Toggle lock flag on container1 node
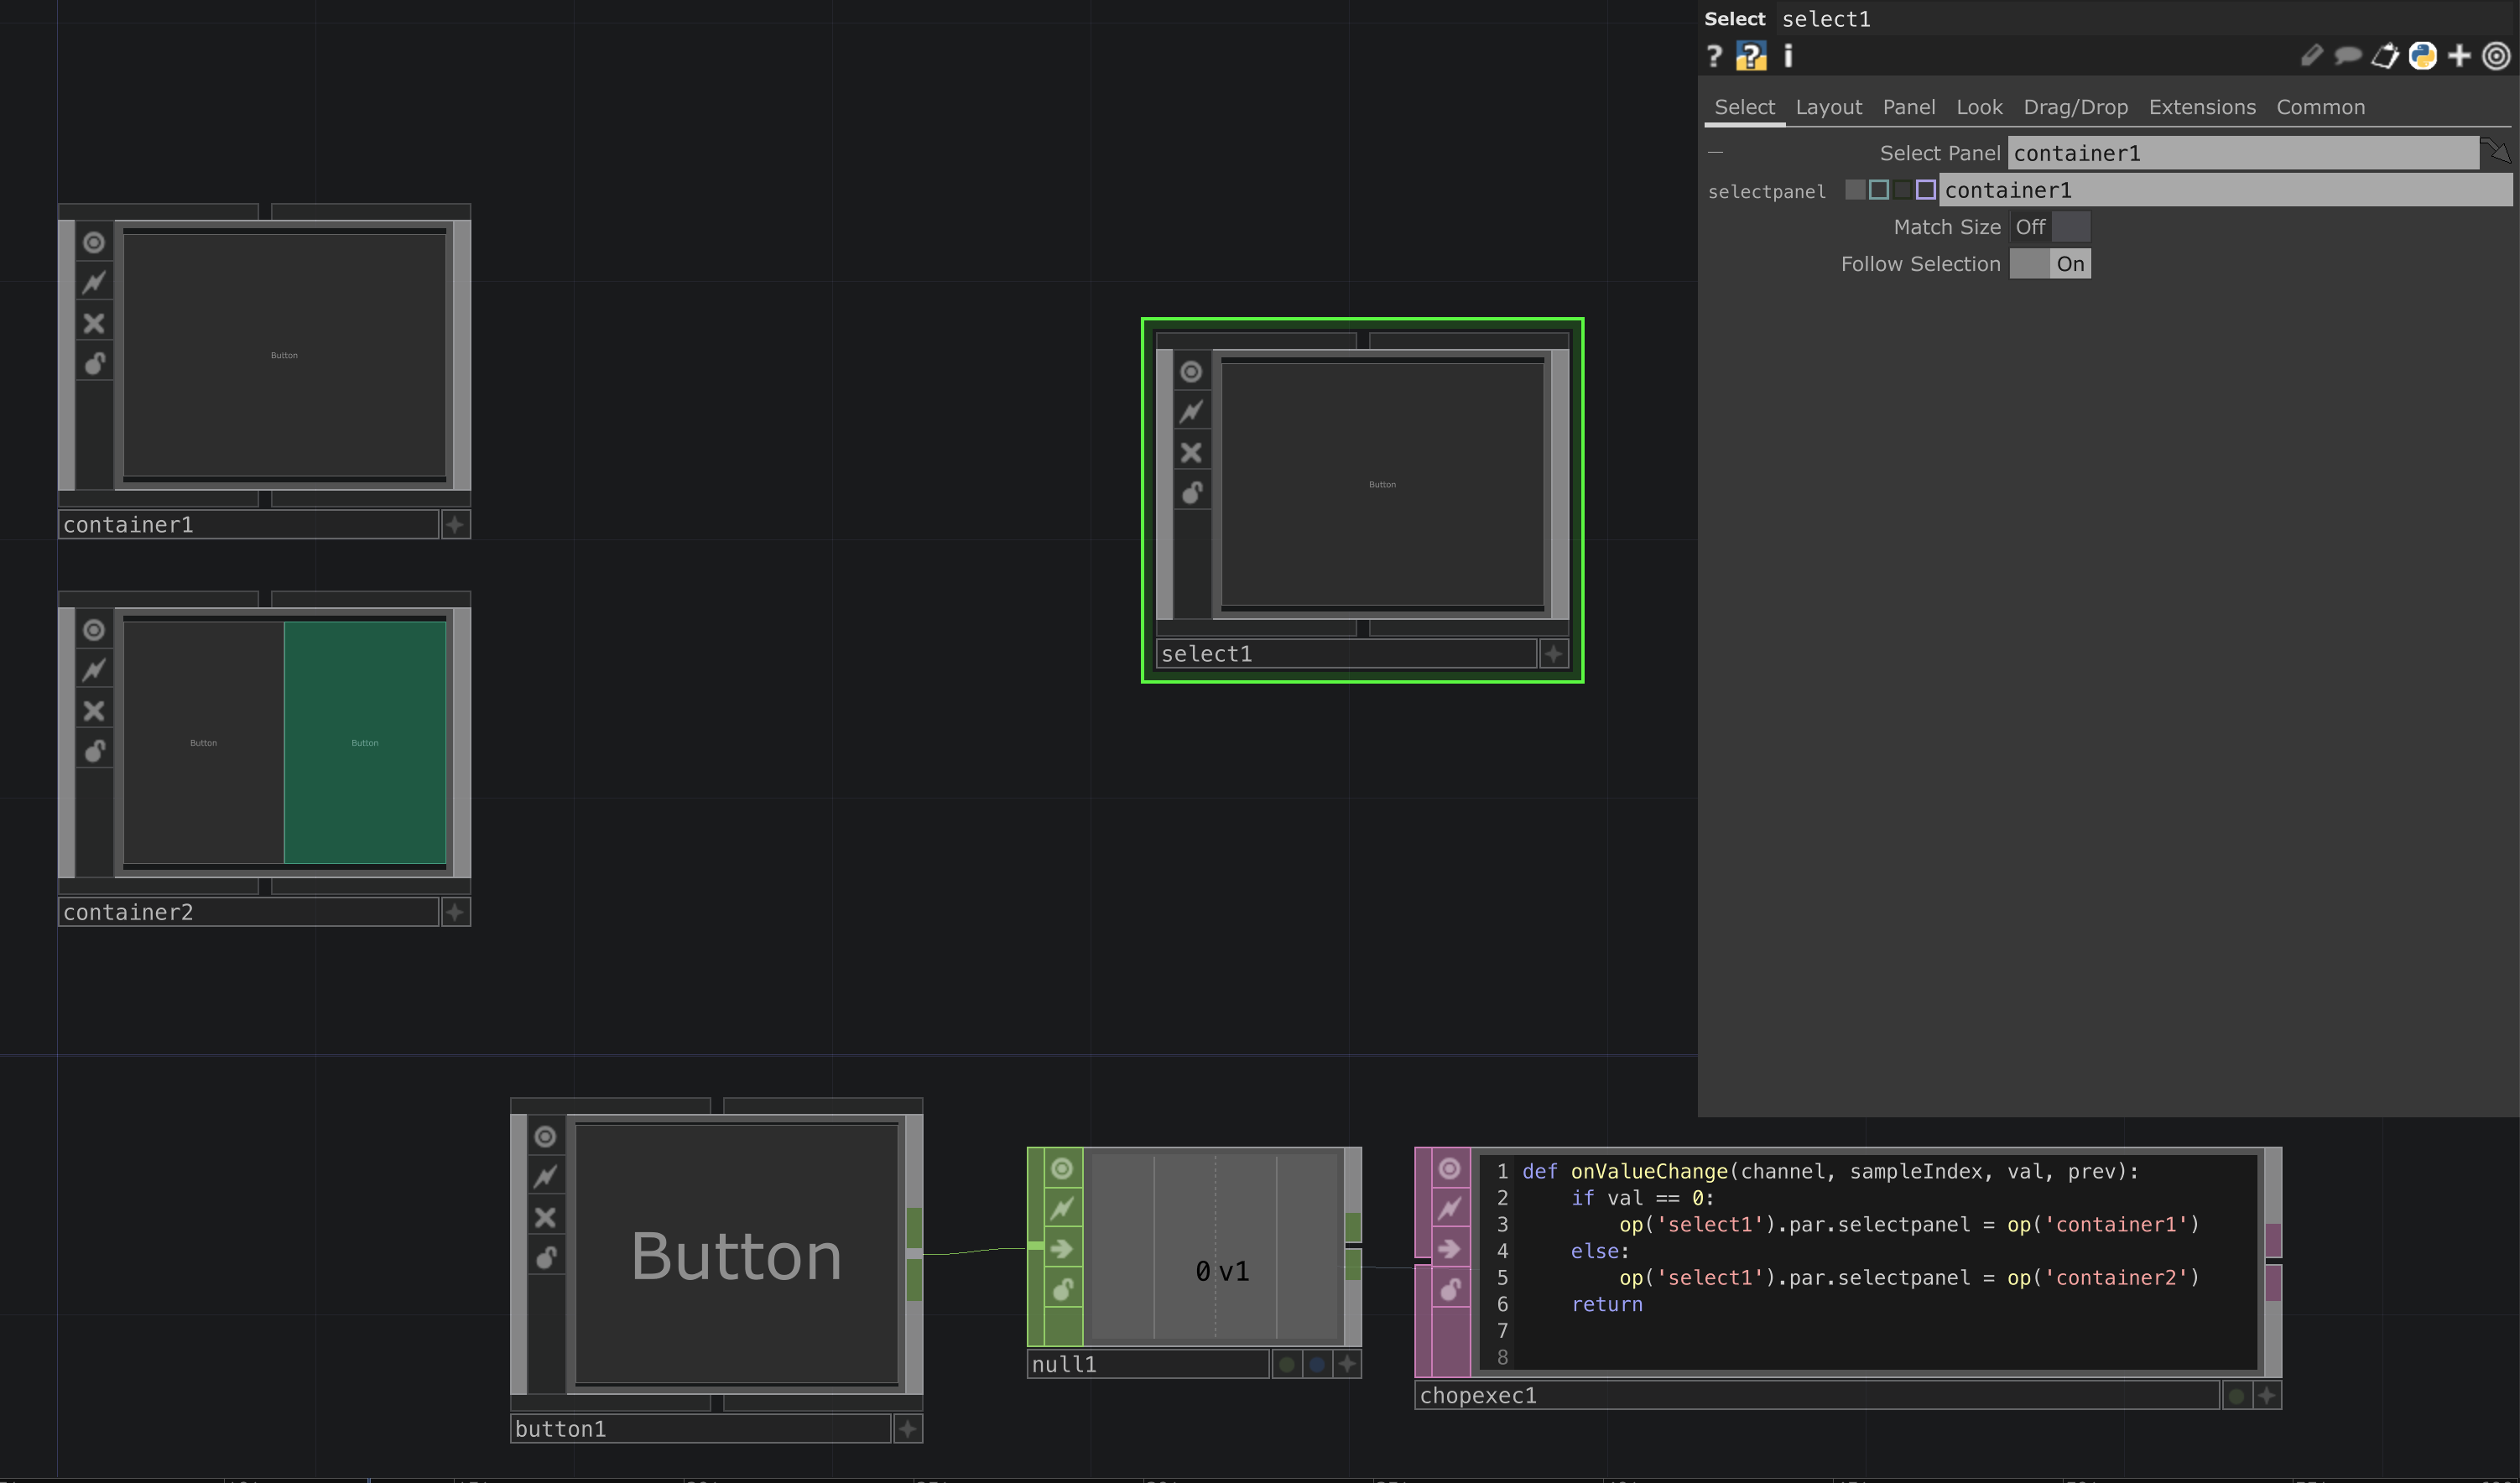 [x=94, y=363]
